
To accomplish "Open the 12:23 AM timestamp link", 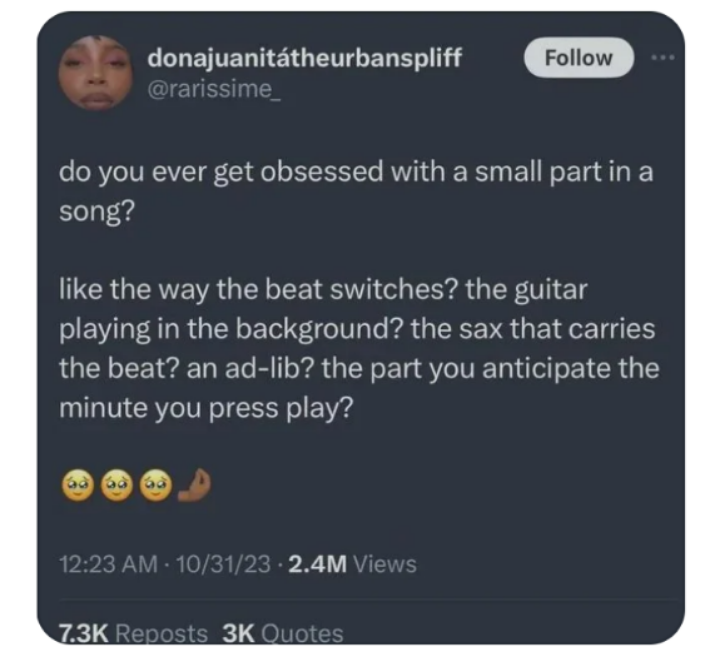I will (109, 564).
